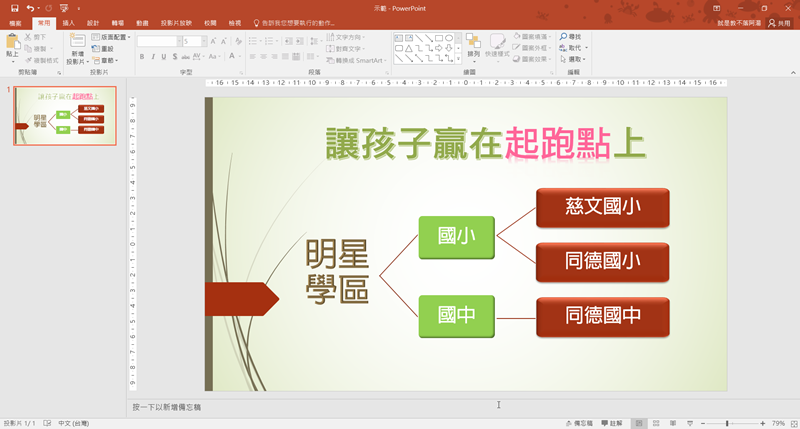Expand the shapes gallery more button

point(458,59)
